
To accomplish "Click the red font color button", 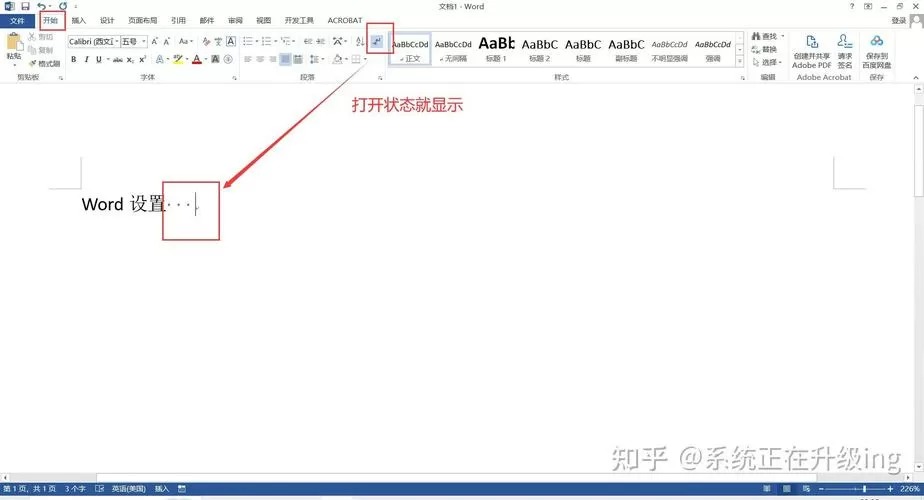I will tap(197, 59).
